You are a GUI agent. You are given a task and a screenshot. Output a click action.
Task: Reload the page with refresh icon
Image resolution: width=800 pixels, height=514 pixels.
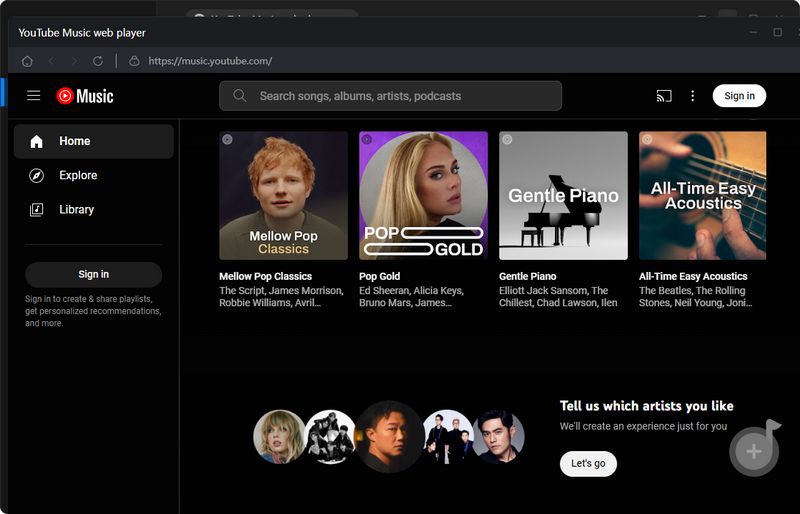(98, 61)
